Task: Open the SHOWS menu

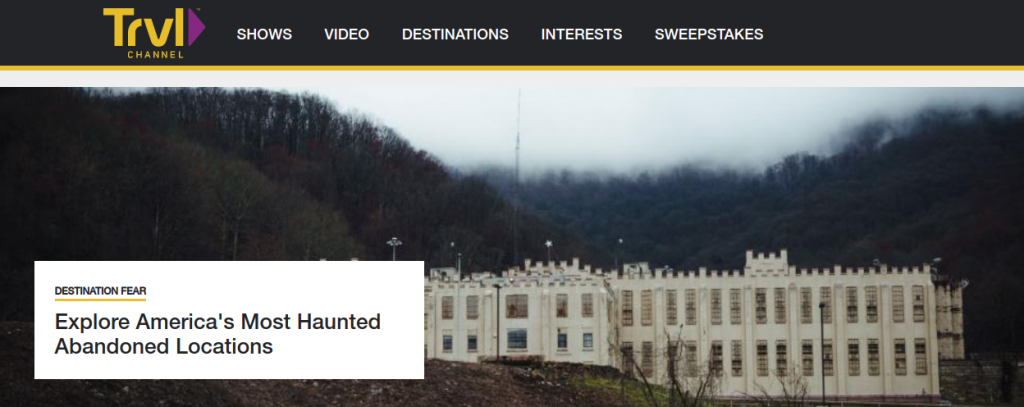Action: tap(264, 35)
